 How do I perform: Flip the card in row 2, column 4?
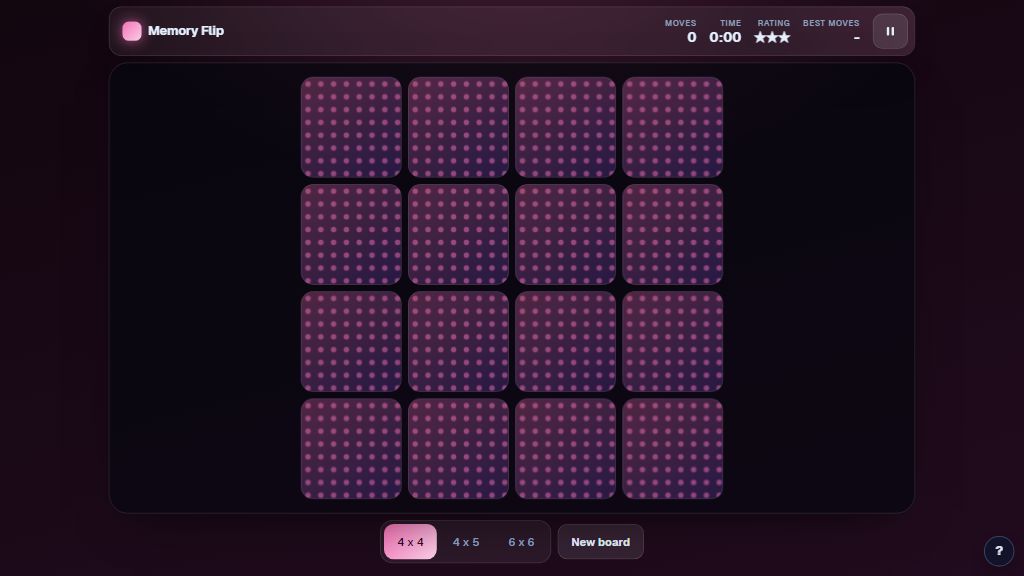(673, 234)
